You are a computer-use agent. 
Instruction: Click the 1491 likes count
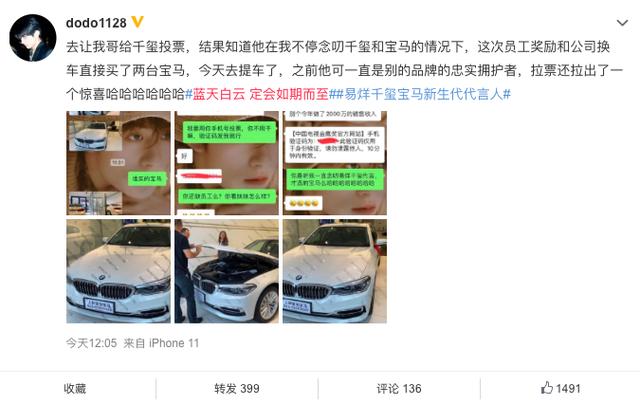coord(568,388)
